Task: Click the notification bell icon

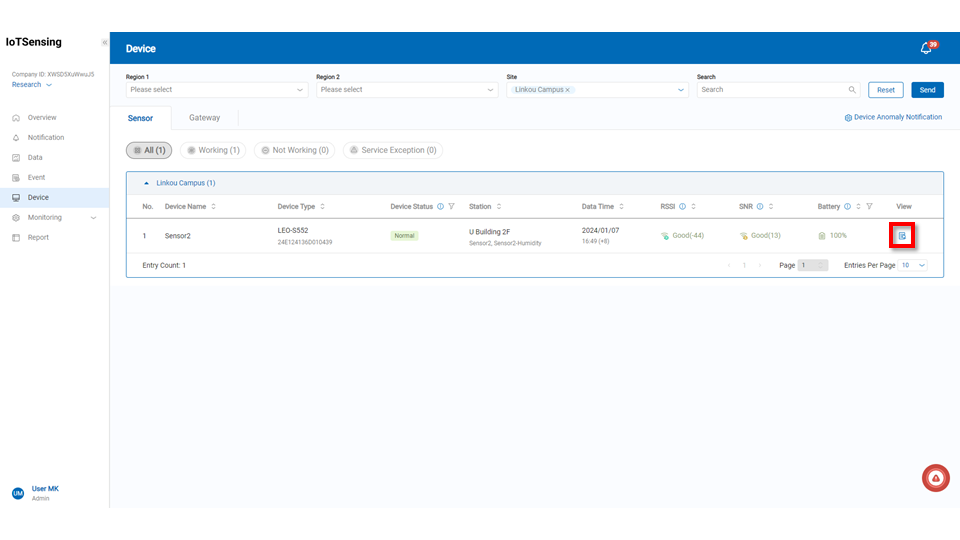Action: point(926,48)
